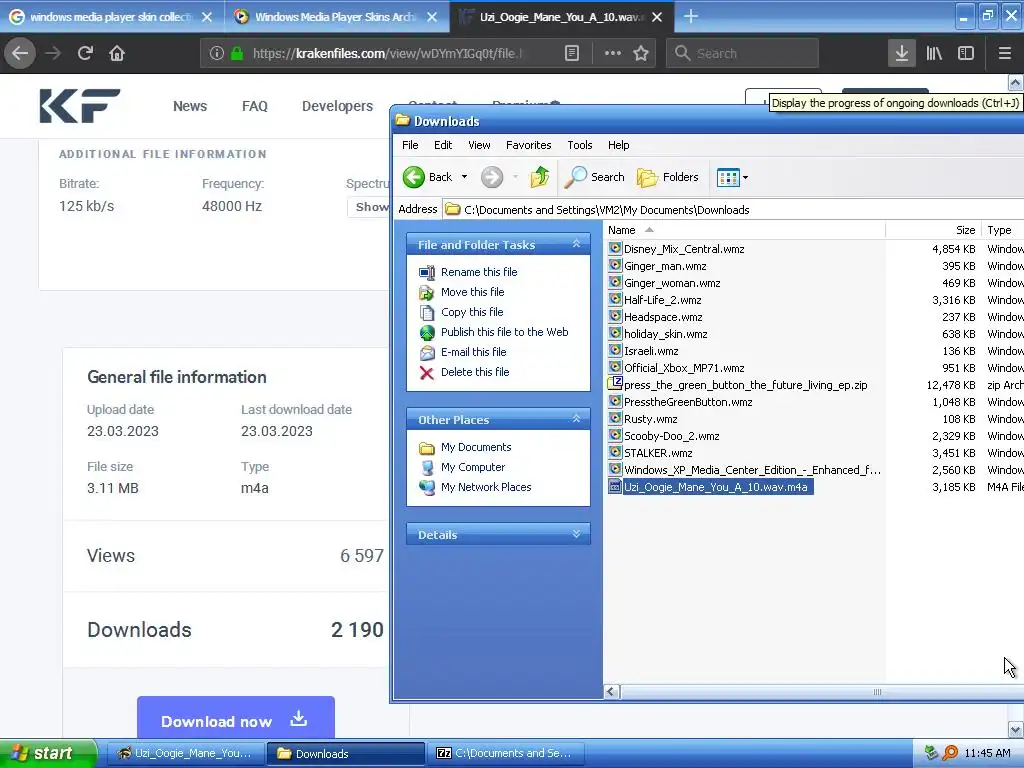Open FAQ link on KrakenFiles
Viewport: 1024px width, 768px height.
(255, 106)
